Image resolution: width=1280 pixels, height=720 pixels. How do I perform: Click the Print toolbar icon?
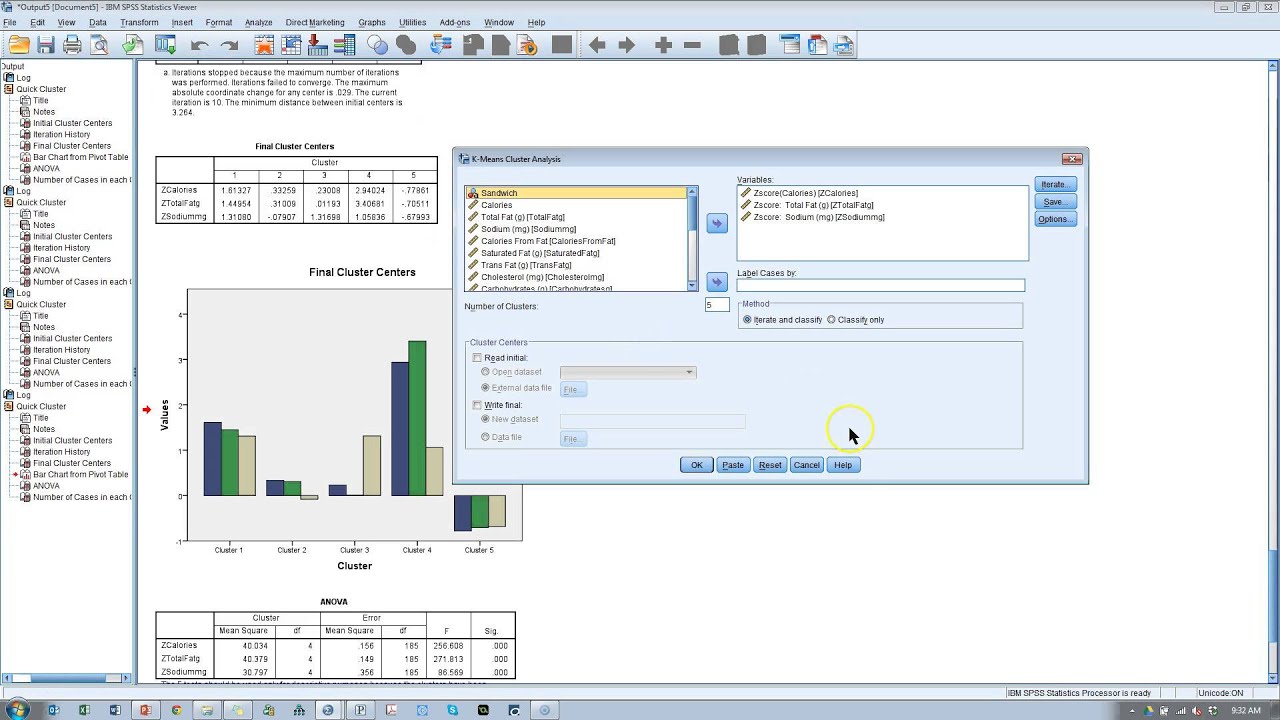72,45
